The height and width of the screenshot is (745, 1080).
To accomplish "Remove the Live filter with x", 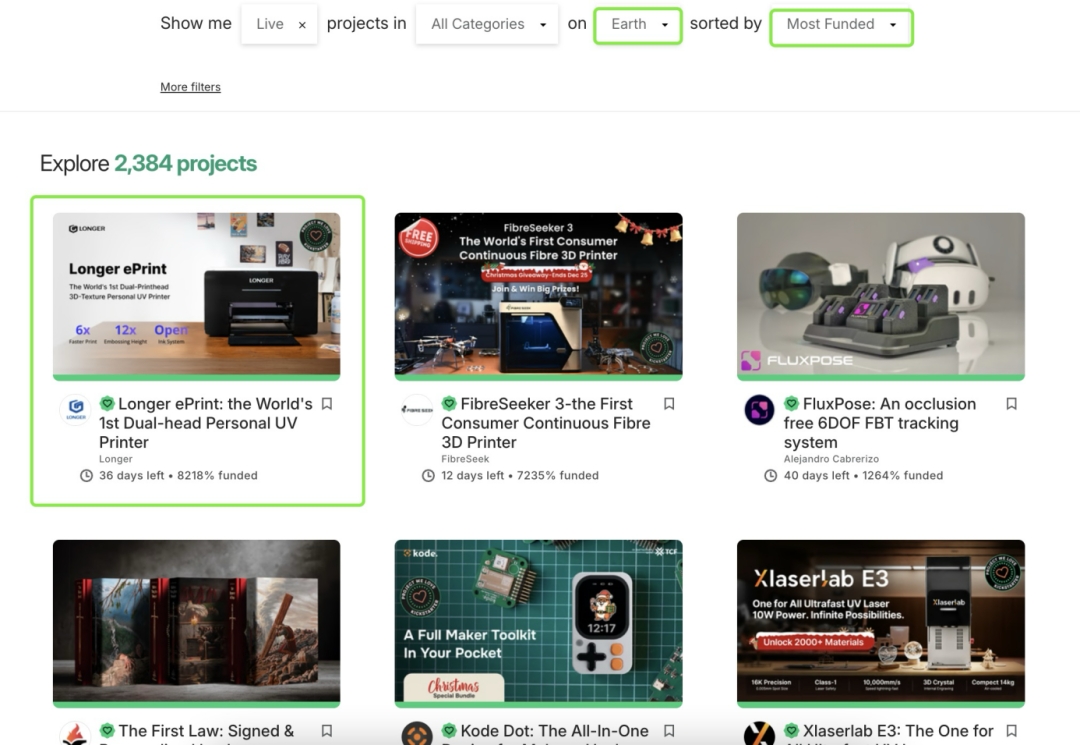I will 302,25.
